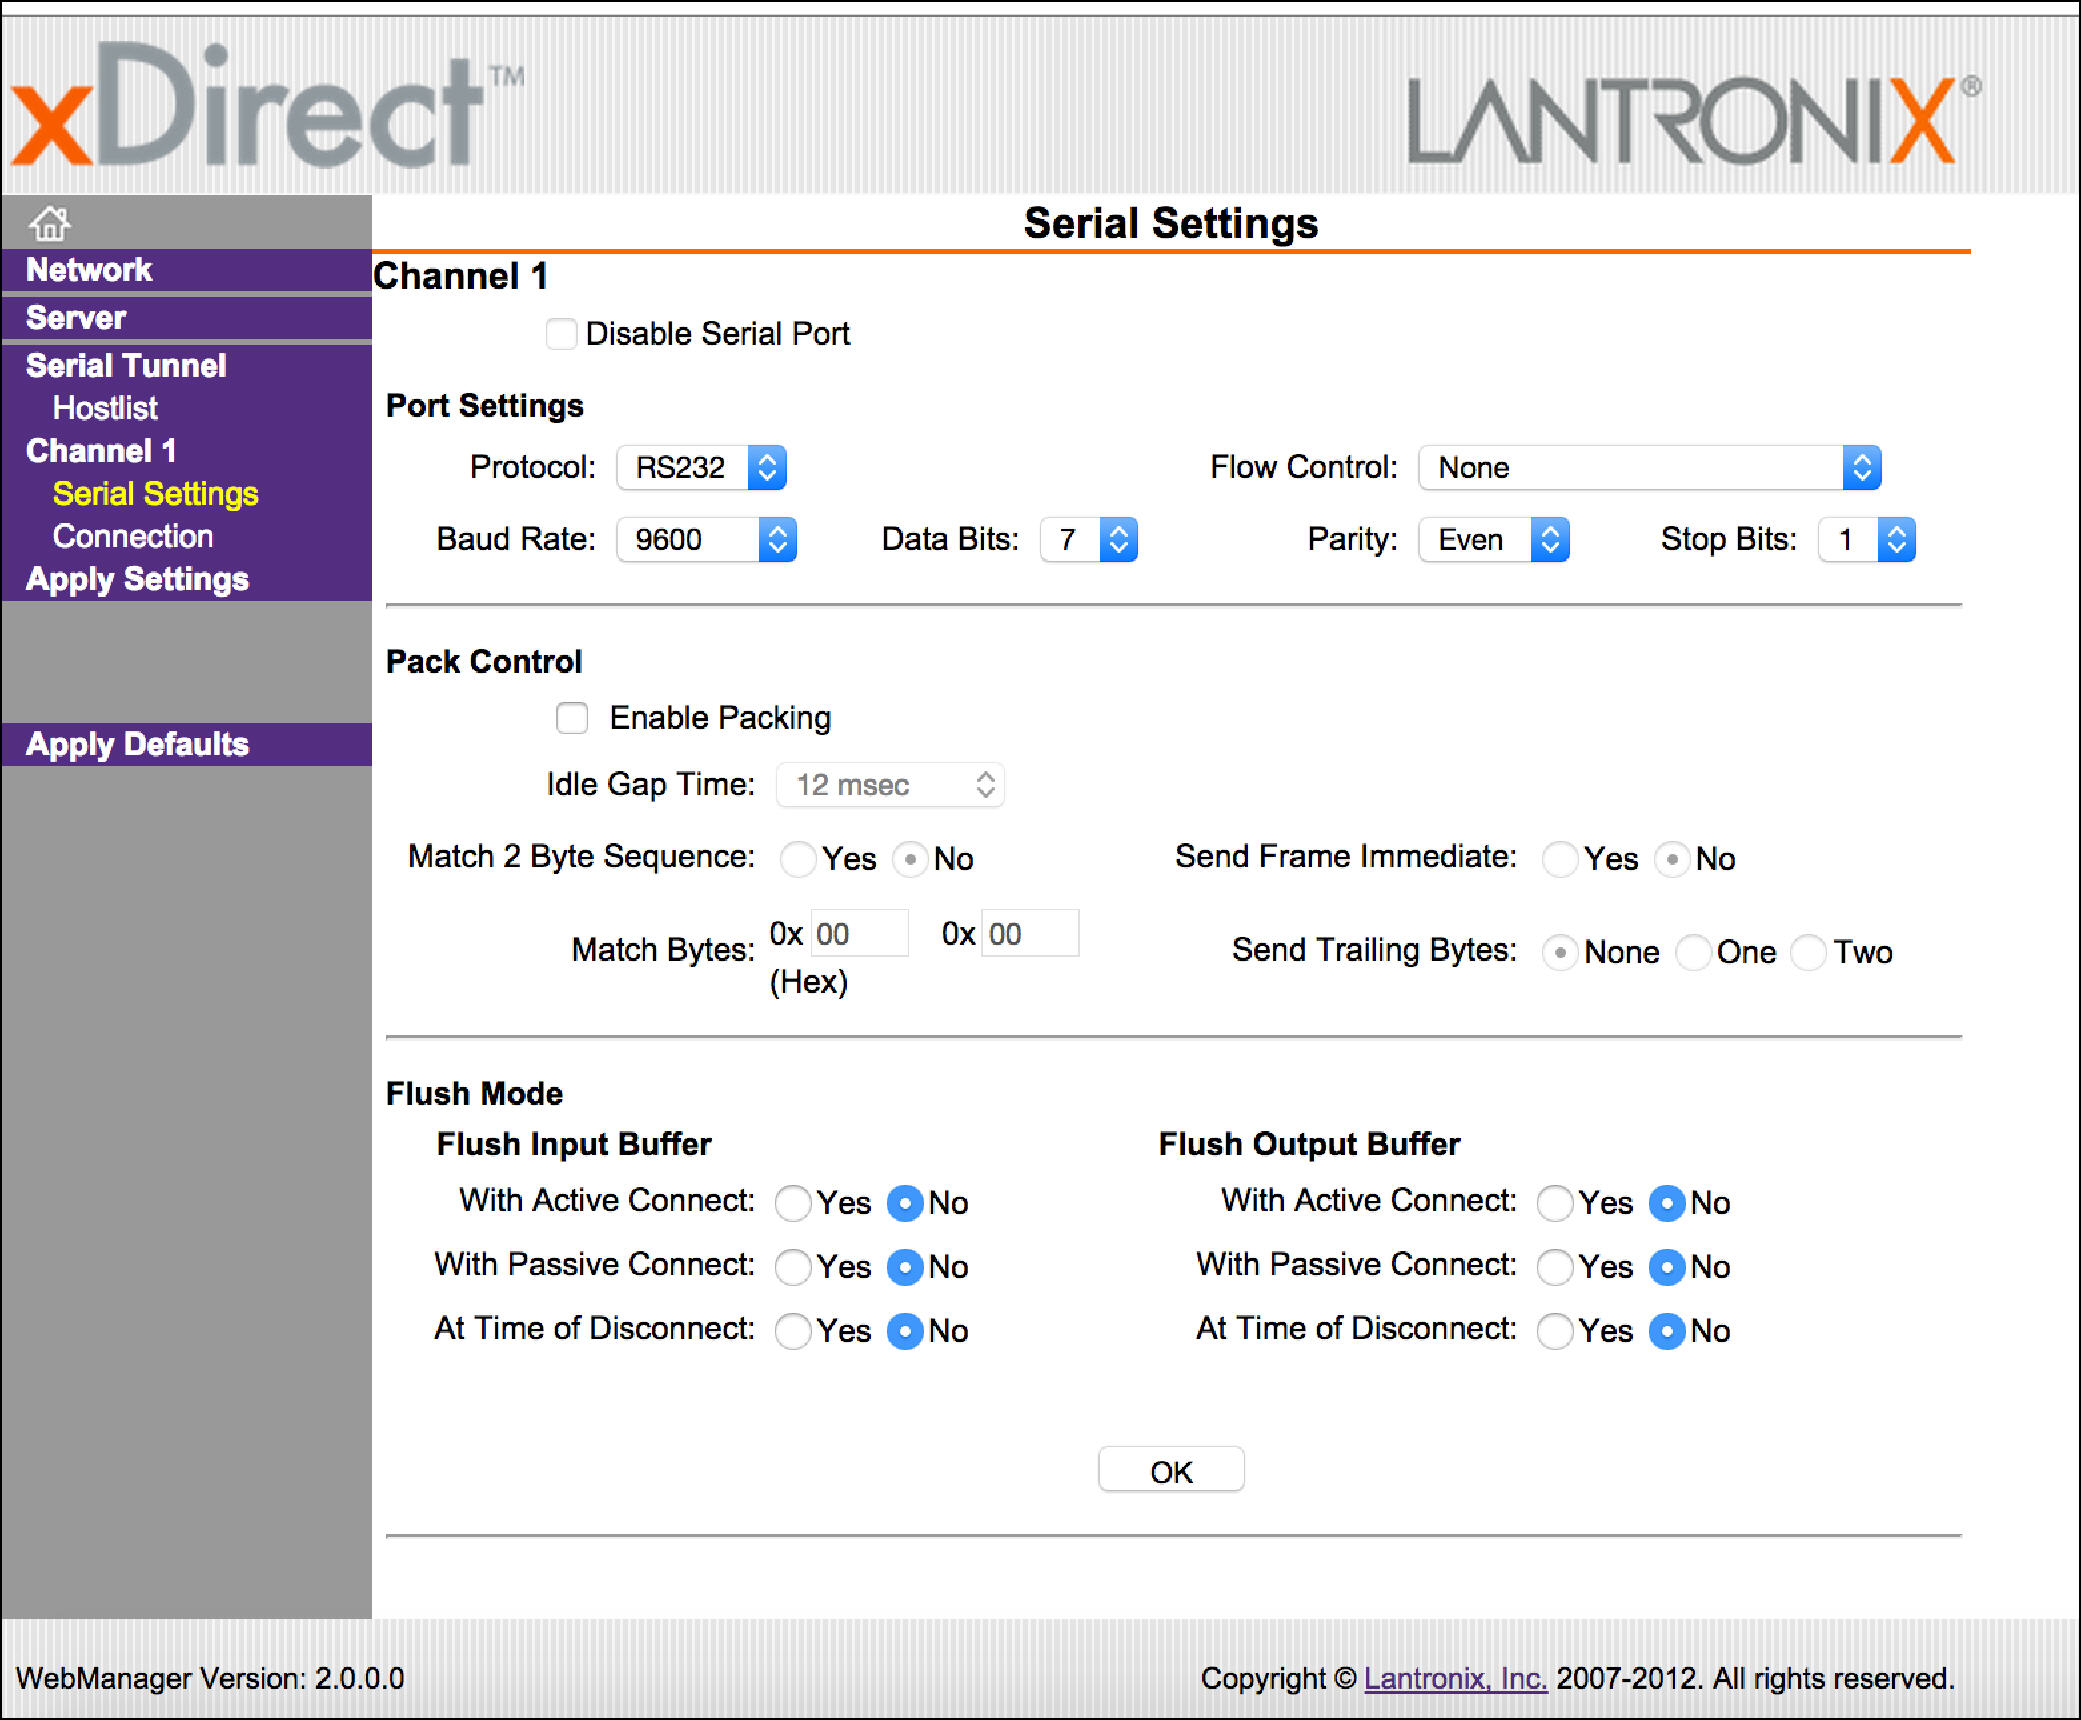The height and width of the screenshot is (1720, 2081).
Task: Select No for Match 2 Byte Sequence
Action: pos(910,859)
